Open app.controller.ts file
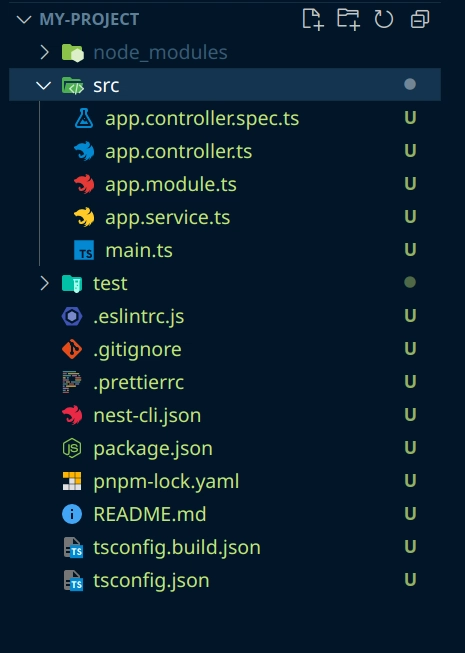 click(x=225, y=151)
